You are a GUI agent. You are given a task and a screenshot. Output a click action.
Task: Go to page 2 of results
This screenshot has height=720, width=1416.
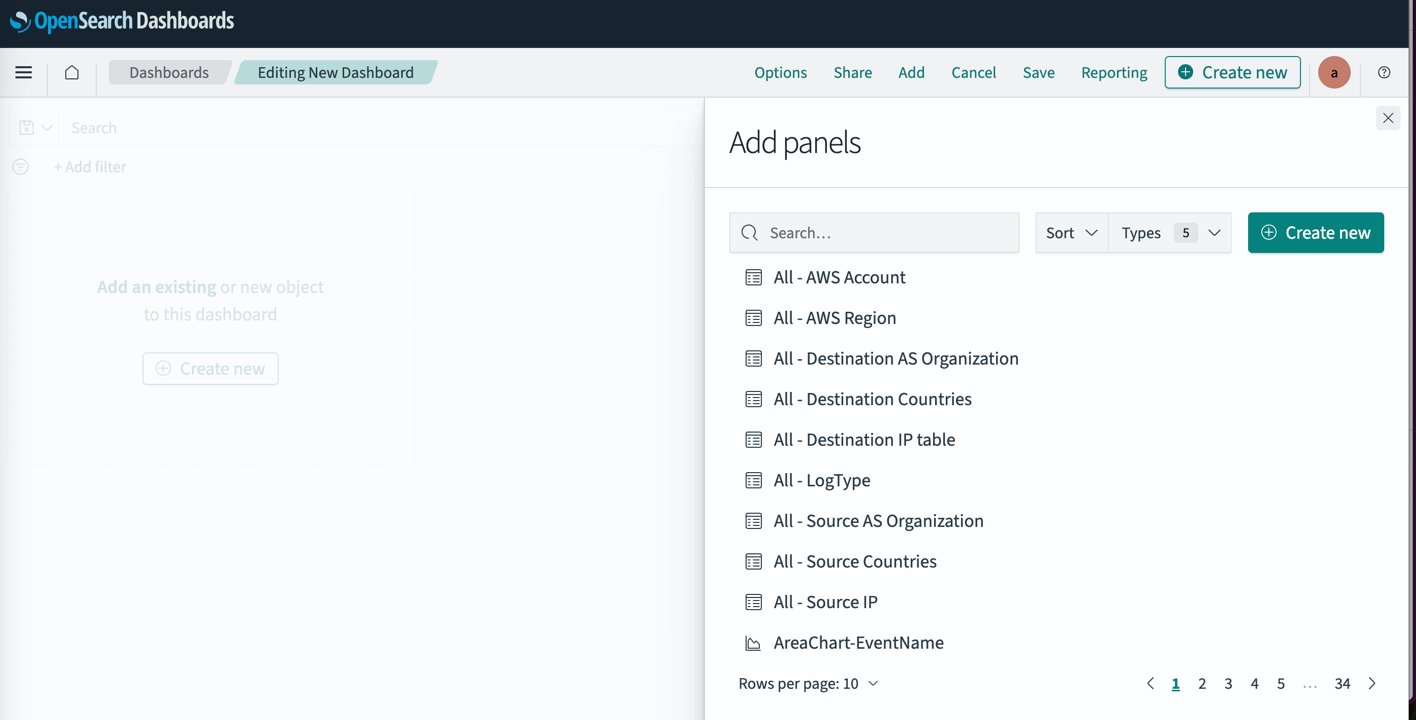[1202, 684]
